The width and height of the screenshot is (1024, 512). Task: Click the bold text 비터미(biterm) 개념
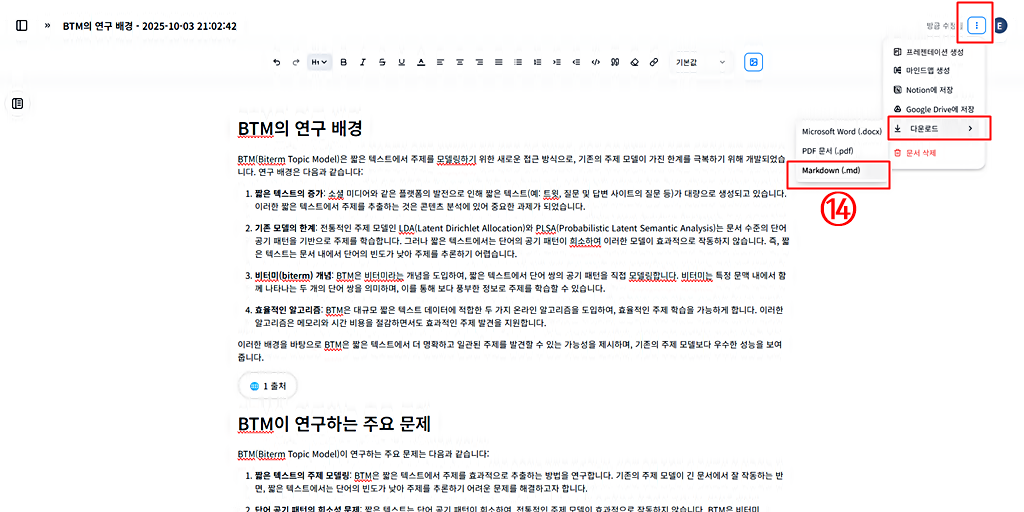tap(293, 276)
